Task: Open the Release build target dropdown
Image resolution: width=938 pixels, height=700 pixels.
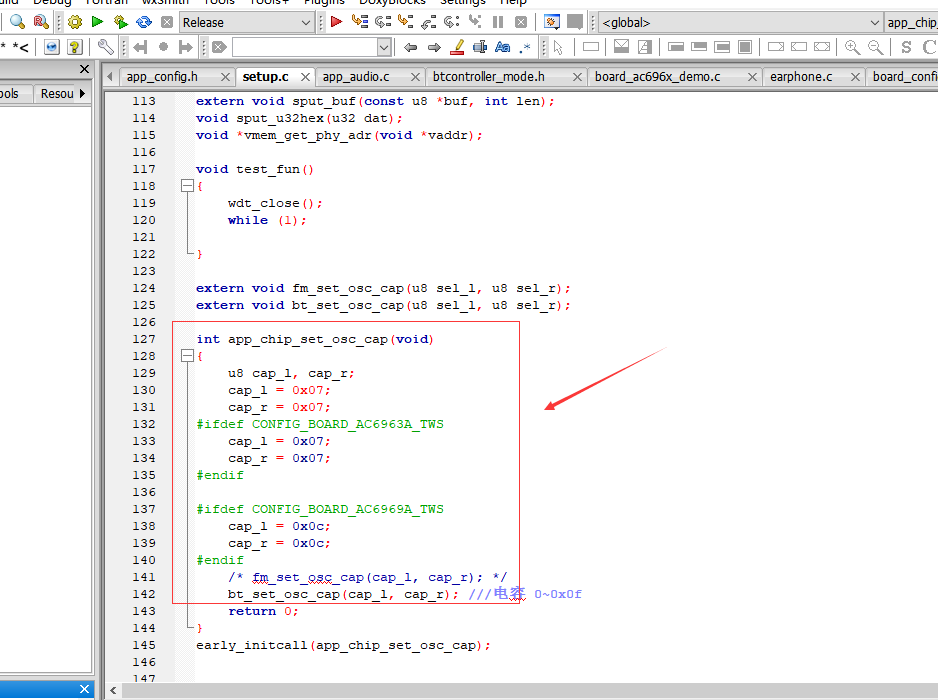Action: tap(246, 23)
